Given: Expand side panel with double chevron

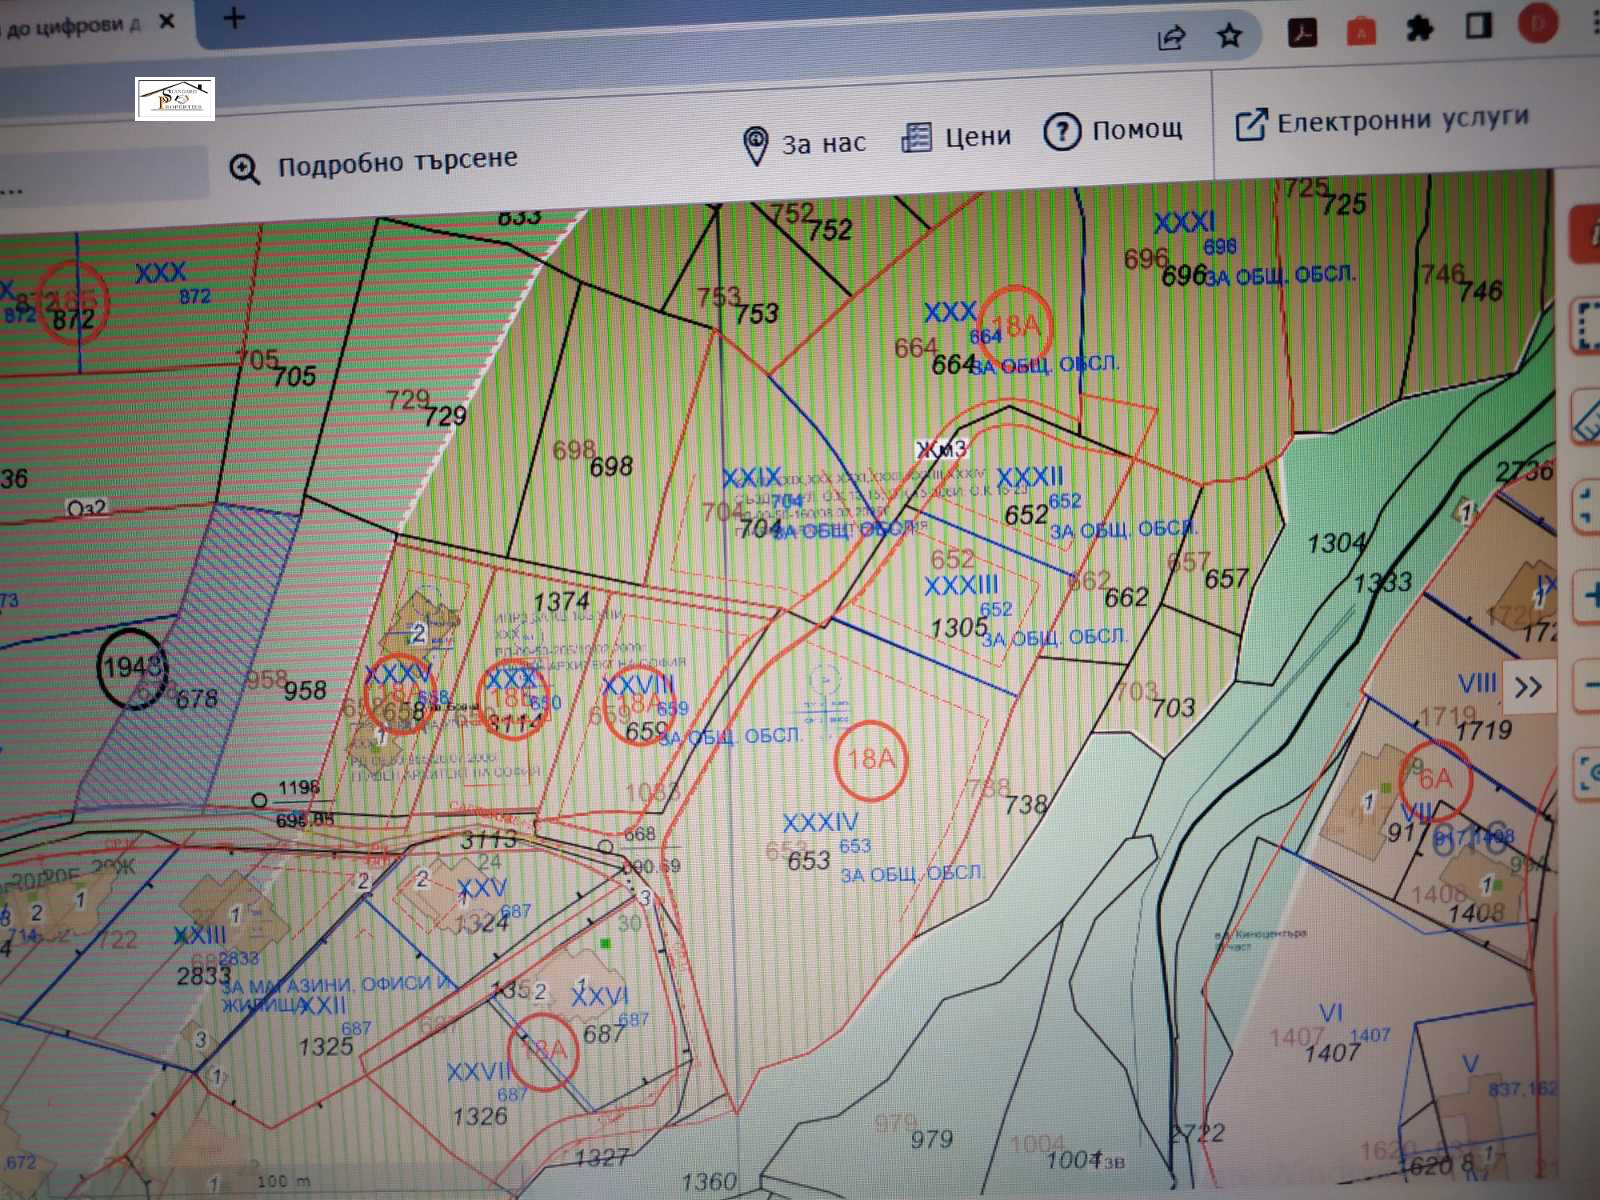Looking at the screenshot, I should [x=1528, y=687].
